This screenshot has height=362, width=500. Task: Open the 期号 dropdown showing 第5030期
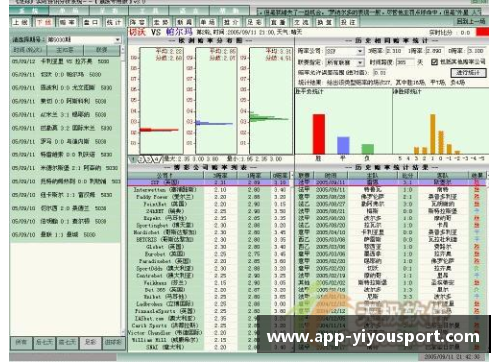84,40
